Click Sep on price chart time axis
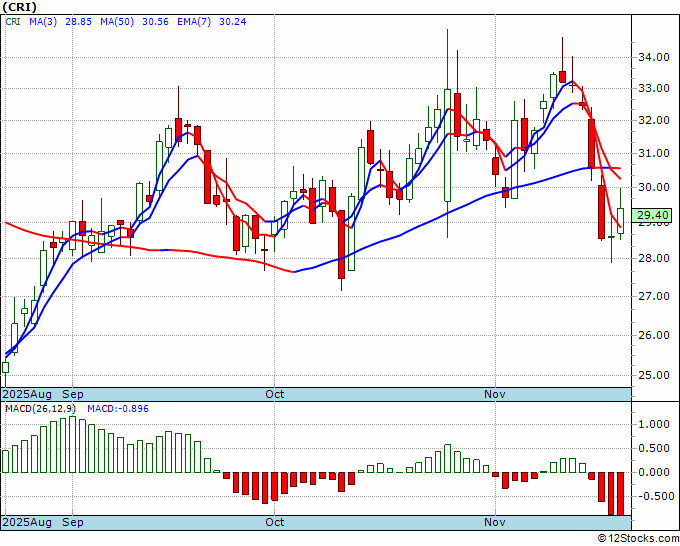This screenshot has height=546, width=680. pyautogui.click(x=72, y=394)
